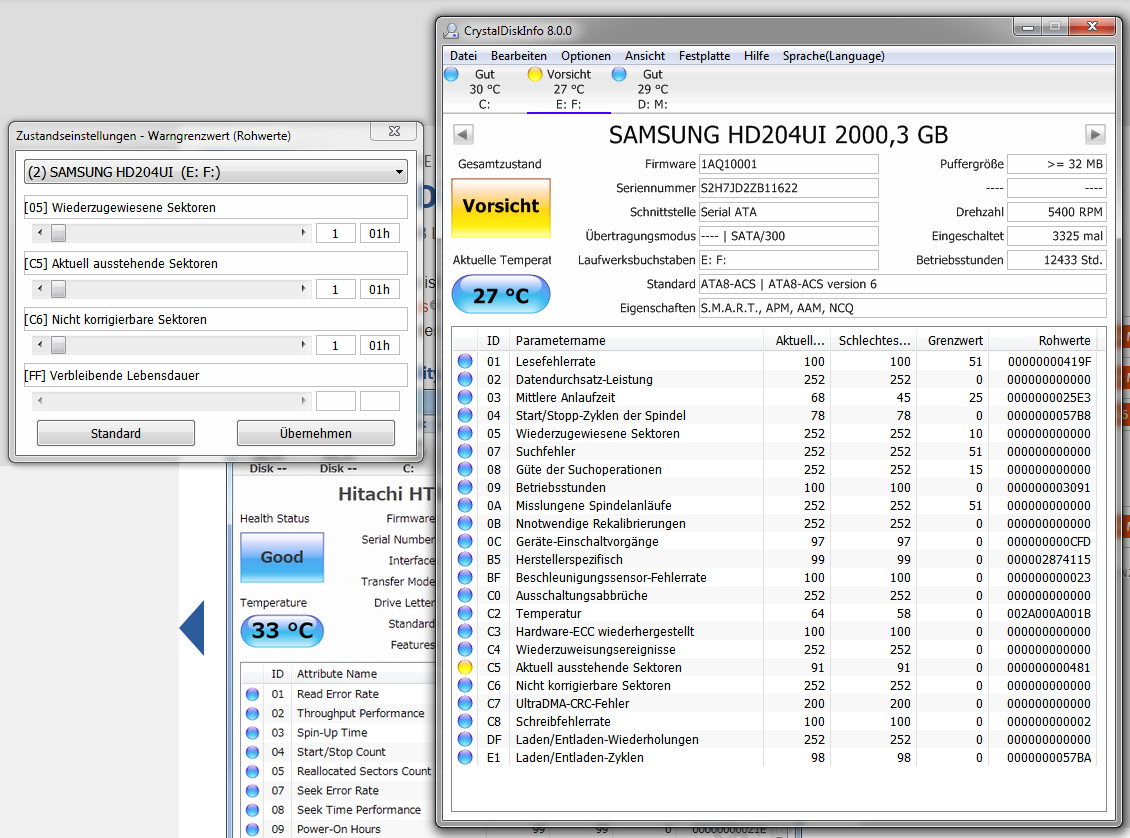Screen dimensions: 1130x838
Task: Click orb of Spin-Up Time in Hitachi window
Action: [252, 733]
